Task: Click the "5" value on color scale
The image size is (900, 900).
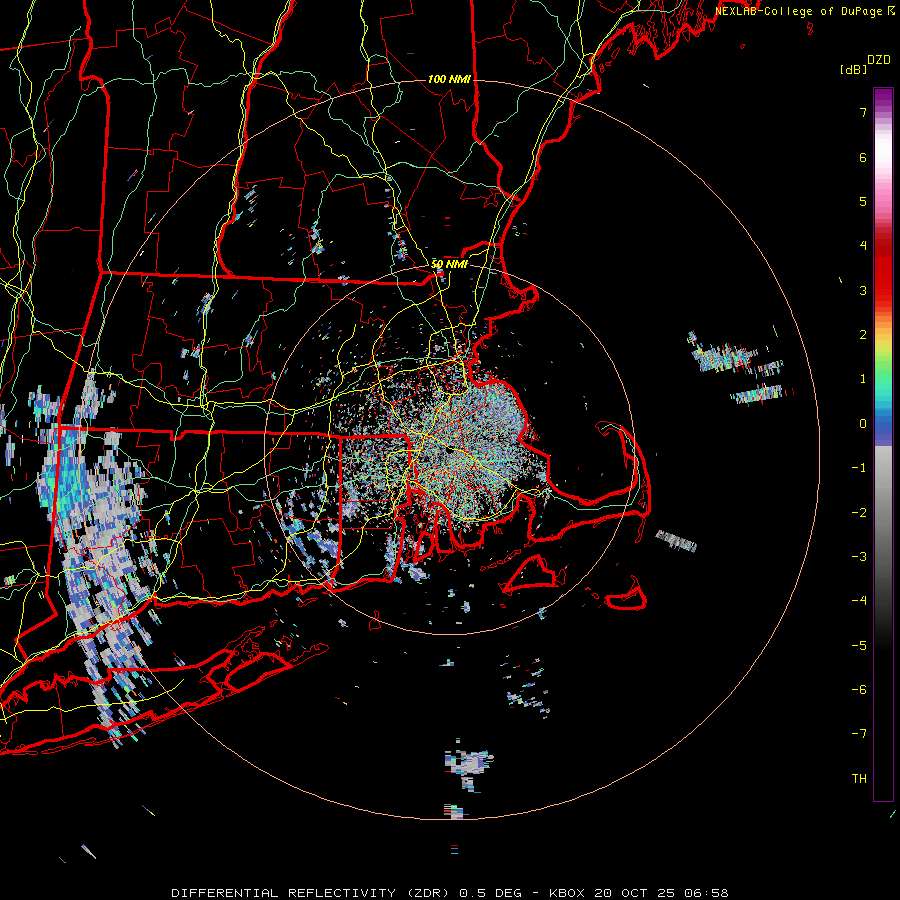Action: pos(863,201)
